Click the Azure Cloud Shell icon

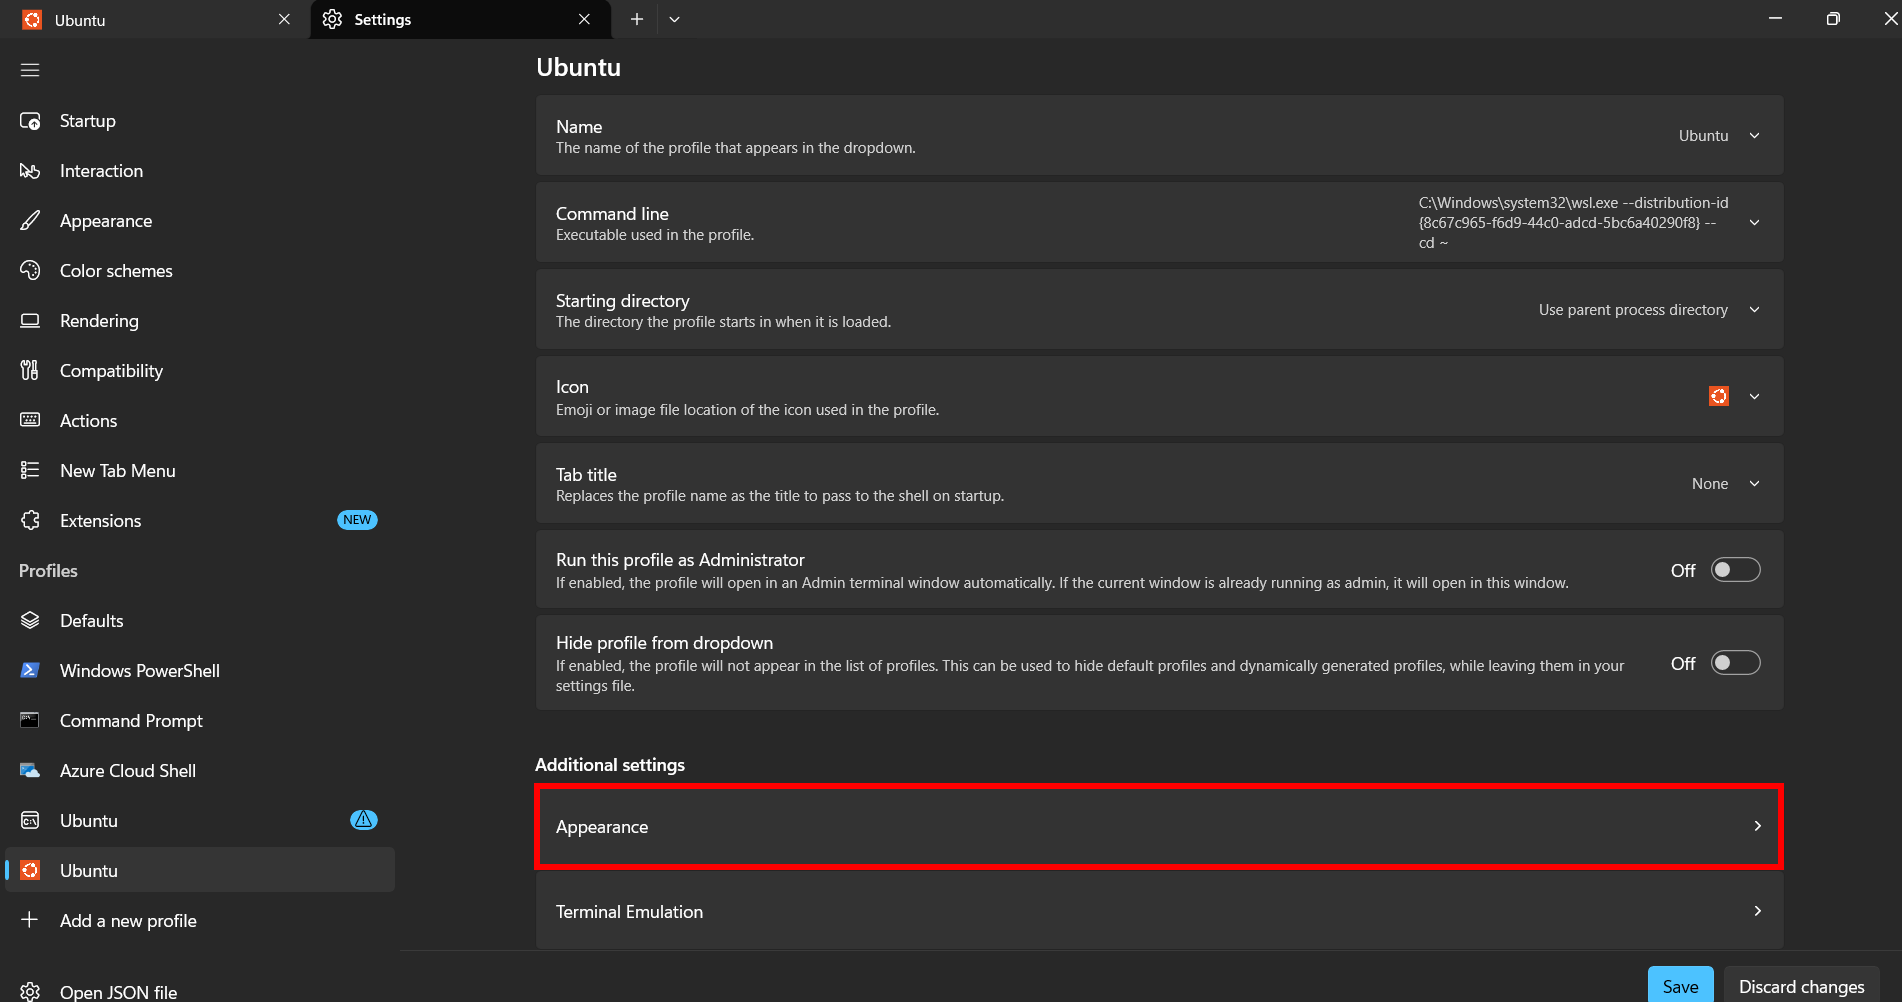(x=30, y=771)
